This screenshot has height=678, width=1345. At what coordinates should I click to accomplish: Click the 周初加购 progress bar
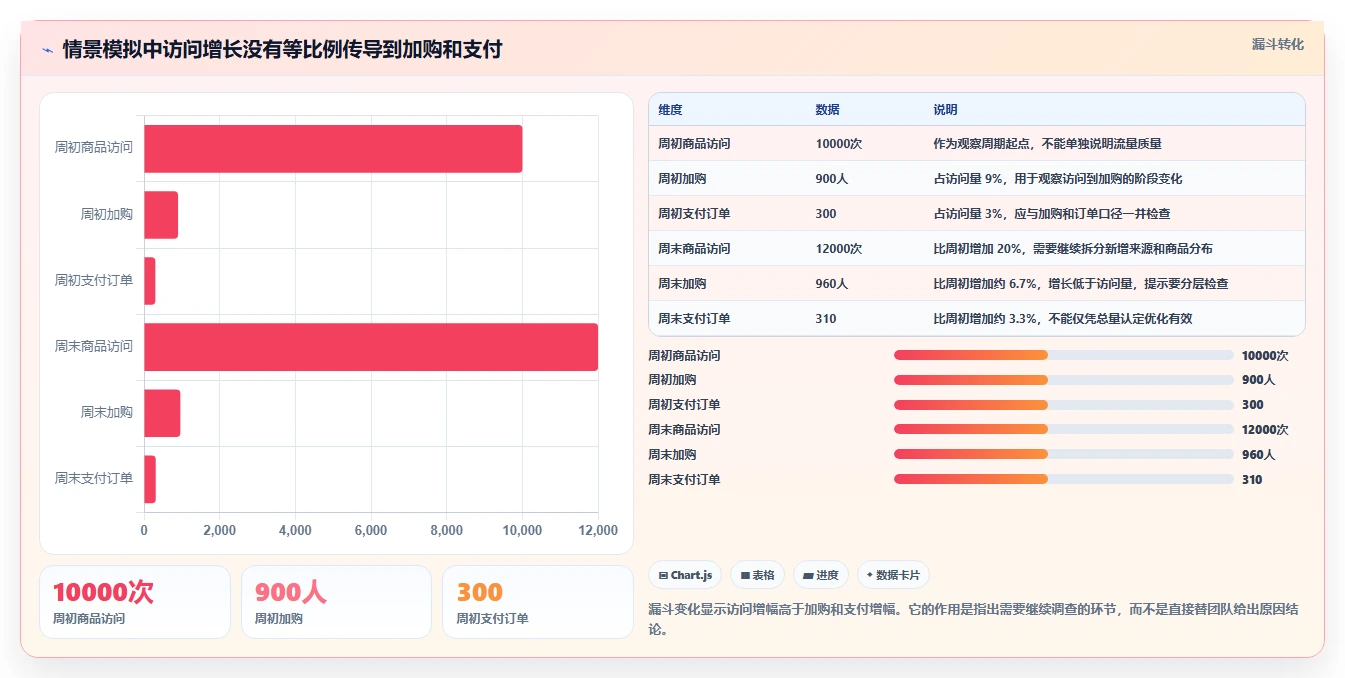(x=1064, y=380)
